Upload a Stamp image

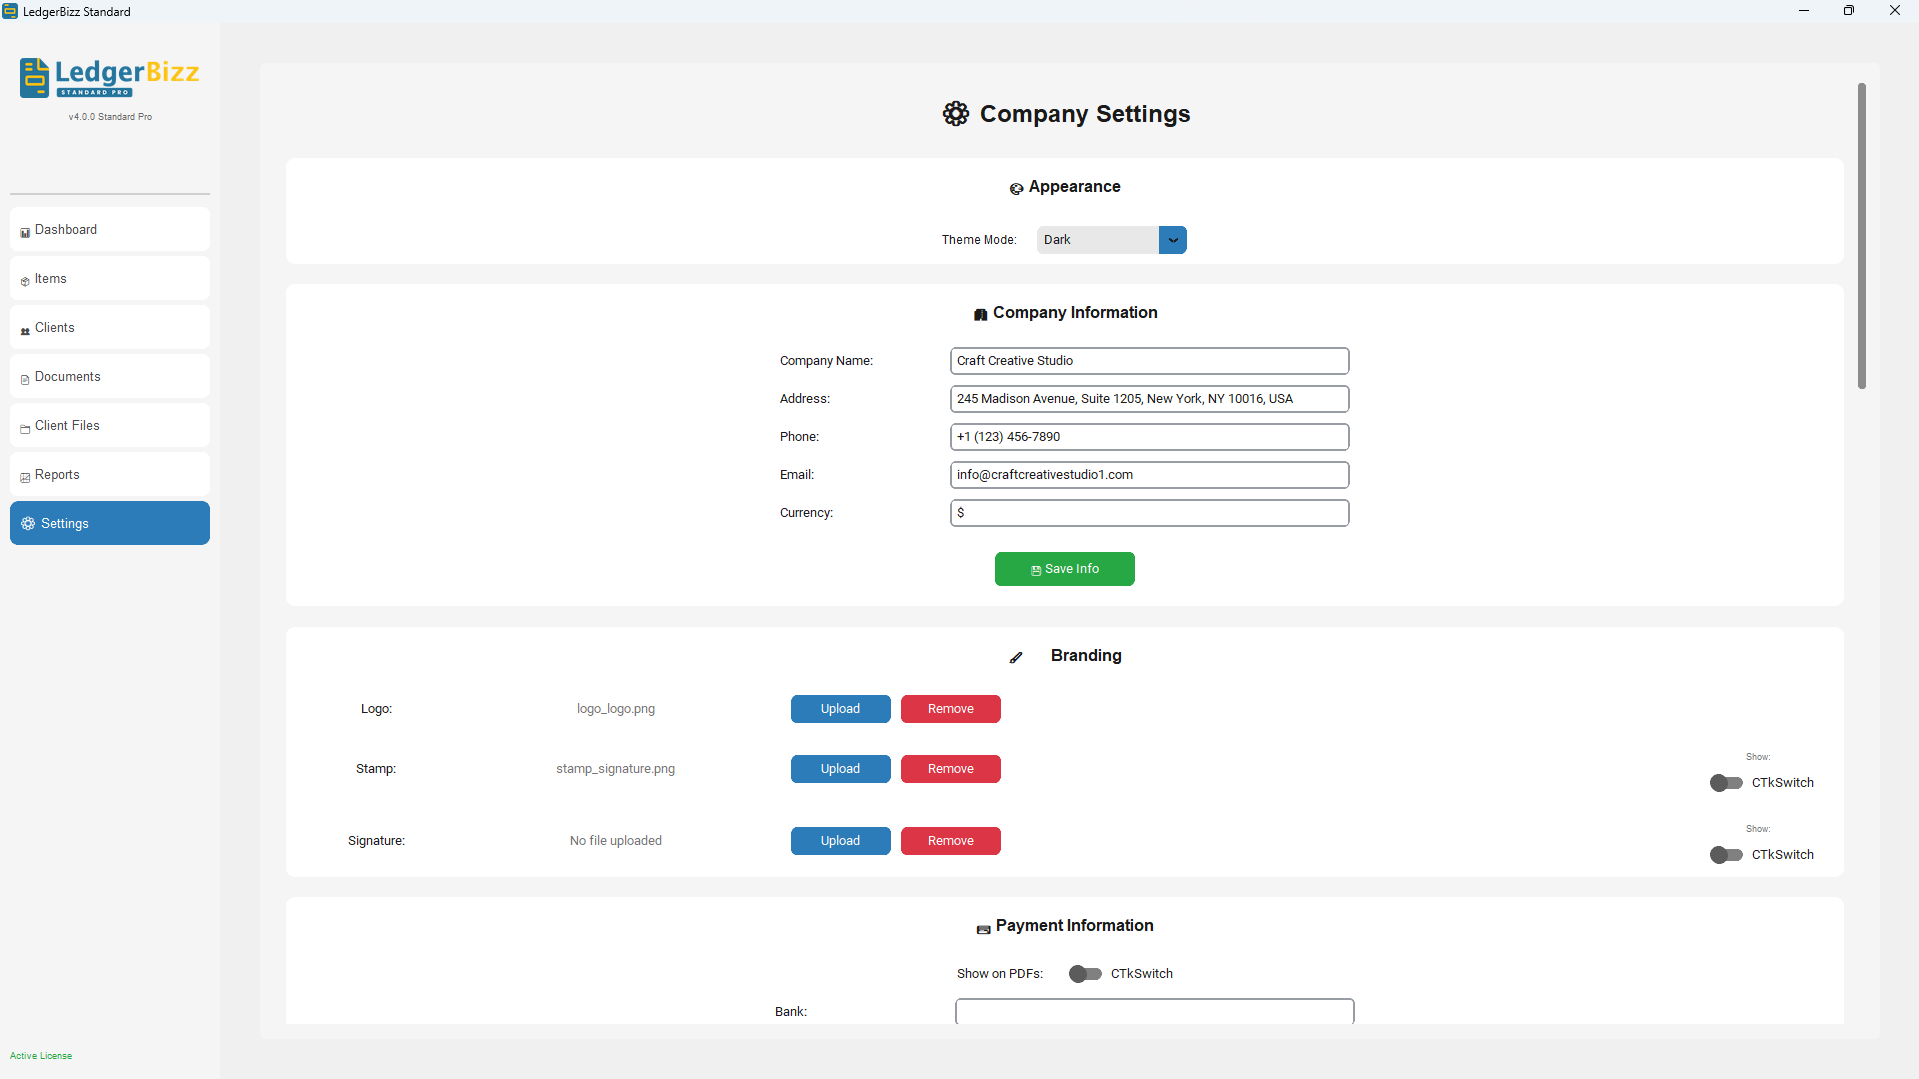click(x=840, y=769)
